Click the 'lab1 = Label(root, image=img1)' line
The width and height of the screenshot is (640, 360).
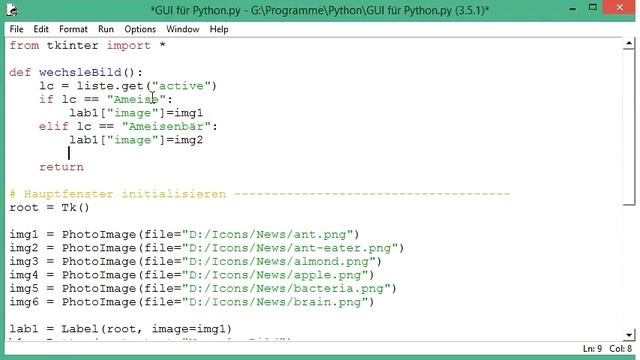120,329
